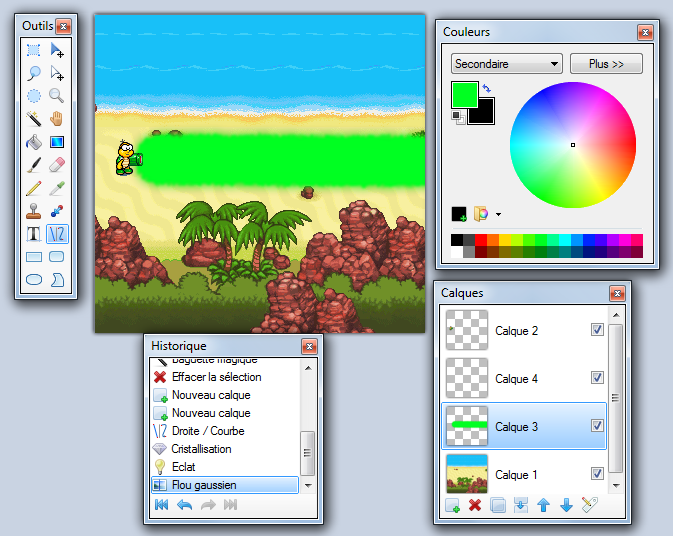Image resolution: width=673 pixels, height=536 pixels.
Task: Select the Magic Wand tool
Action: 33,119
